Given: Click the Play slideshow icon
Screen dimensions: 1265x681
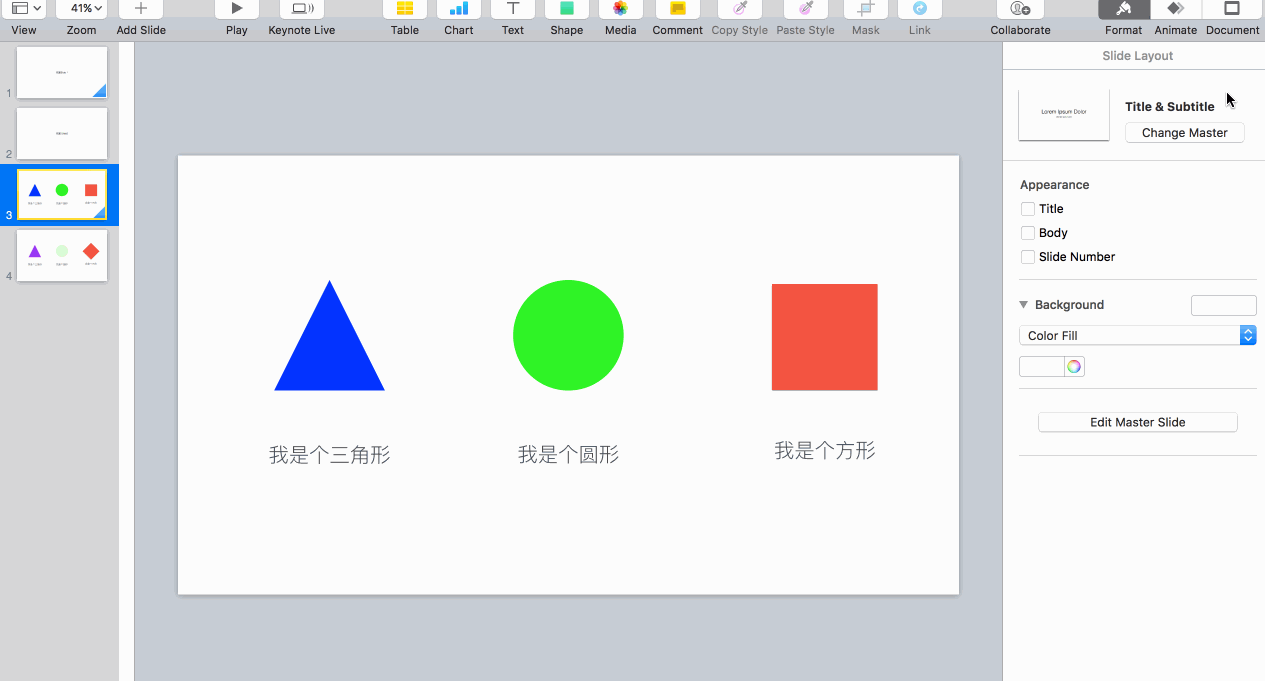Looking at the screenshot, I should coord(237,9).
